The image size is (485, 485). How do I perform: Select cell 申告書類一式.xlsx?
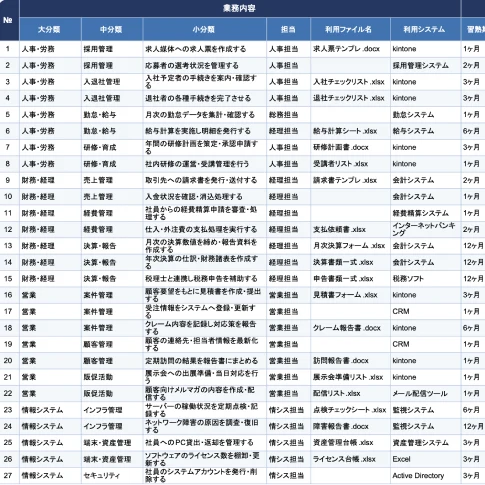pos(350,279)
